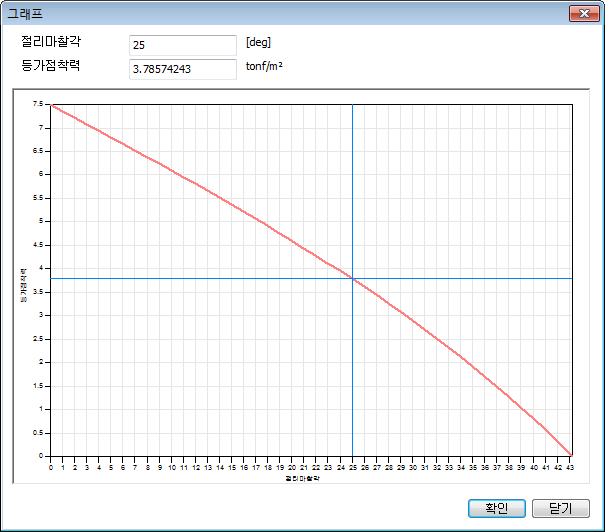
Task: Click the 절리마찰각 label above the graph
Action: pyautogui.click(x=50, y=43)
